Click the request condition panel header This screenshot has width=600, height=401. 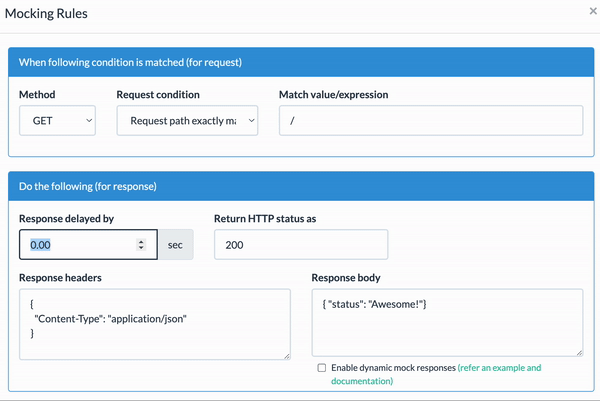click(x=301, y=62)
